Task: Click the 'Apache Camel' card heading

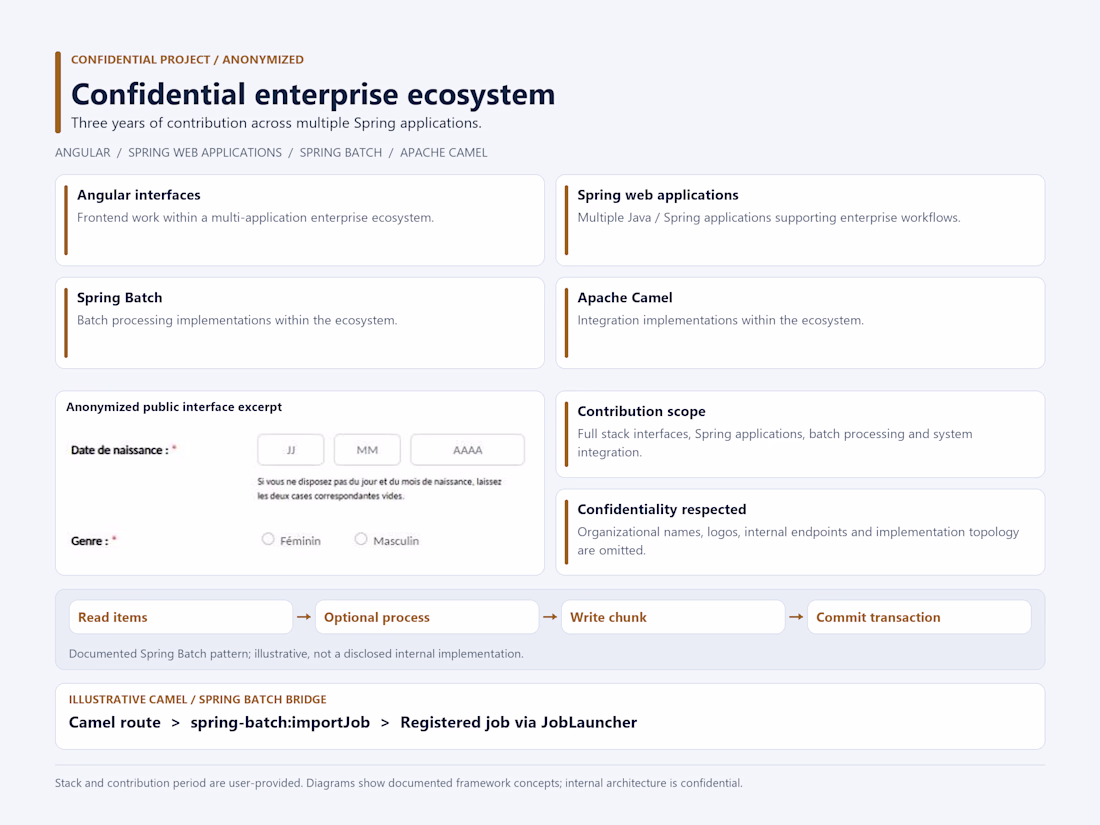Action: [x=625, y=297]
